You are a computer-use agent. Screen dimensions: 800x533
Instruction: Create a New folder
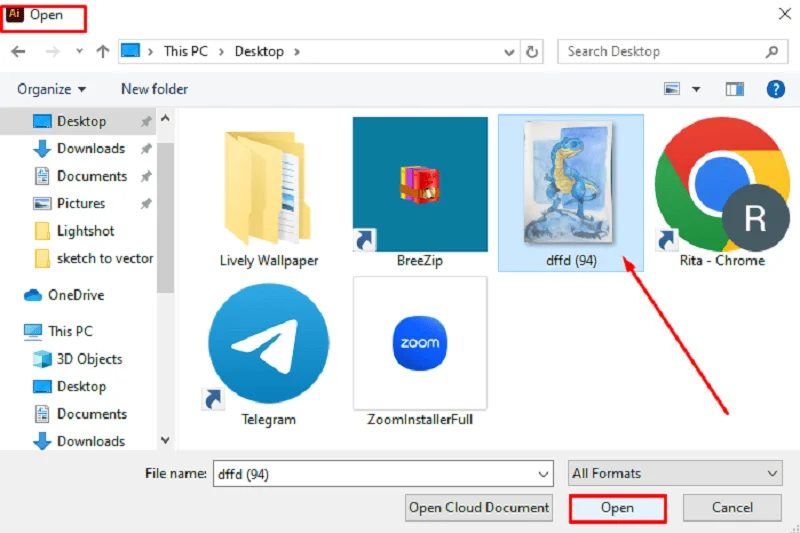[155, 89]
